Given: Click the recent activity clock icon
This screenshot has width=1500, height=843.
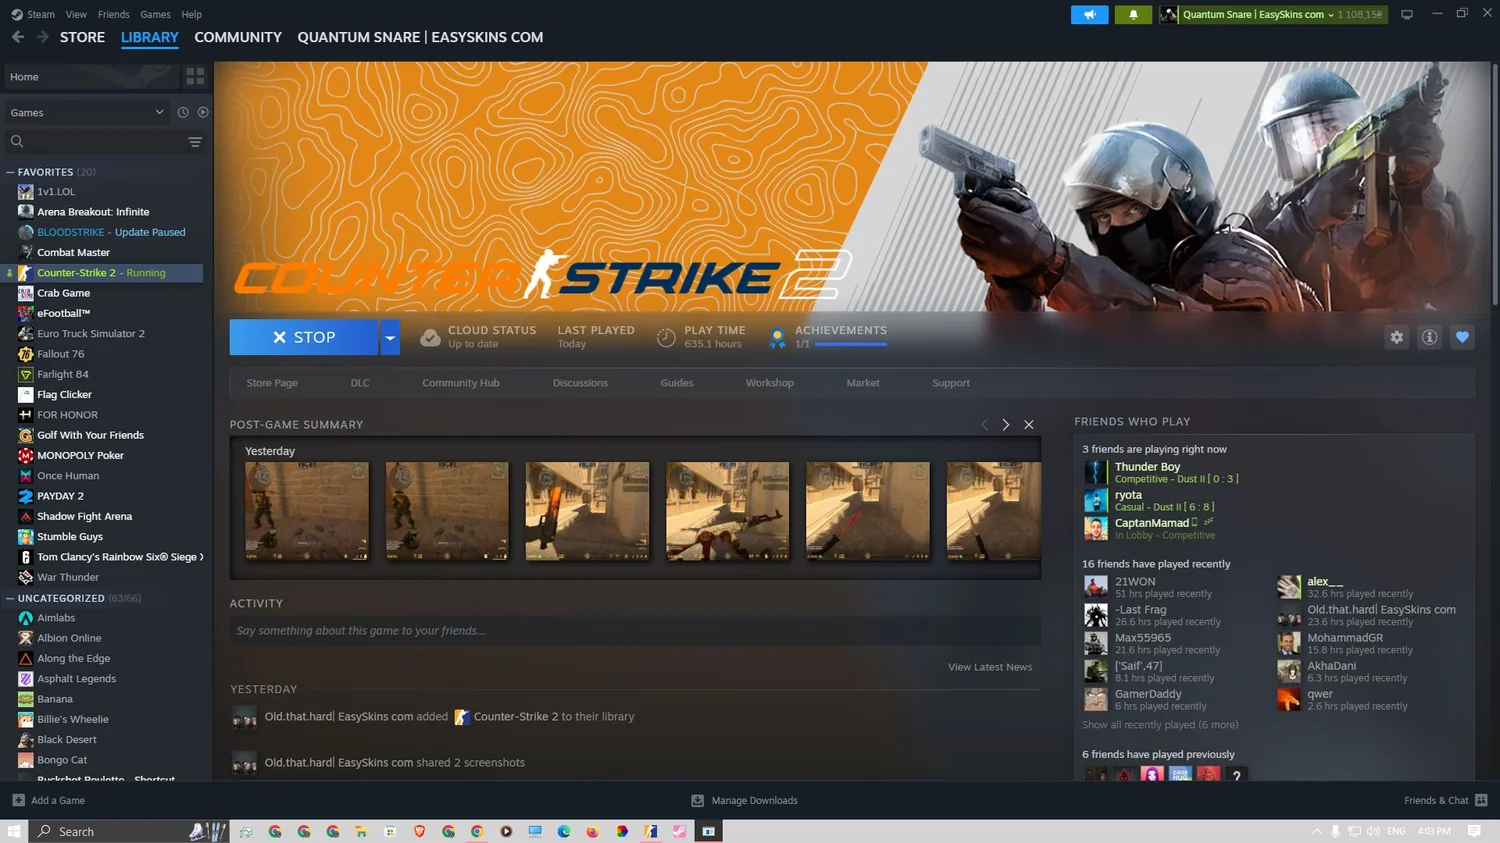Looking at the screenshot, I should tap(183, 113).
